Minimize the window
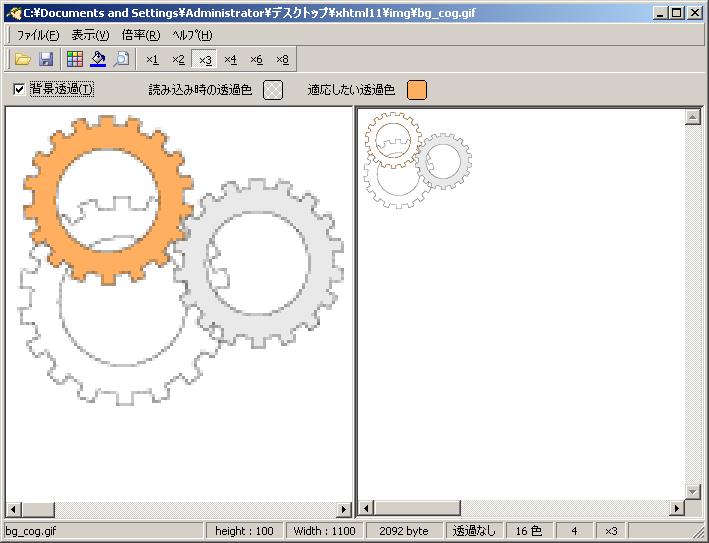Image resolution: width=709 pixels, height=543 pixels. (x=661, y=13)
